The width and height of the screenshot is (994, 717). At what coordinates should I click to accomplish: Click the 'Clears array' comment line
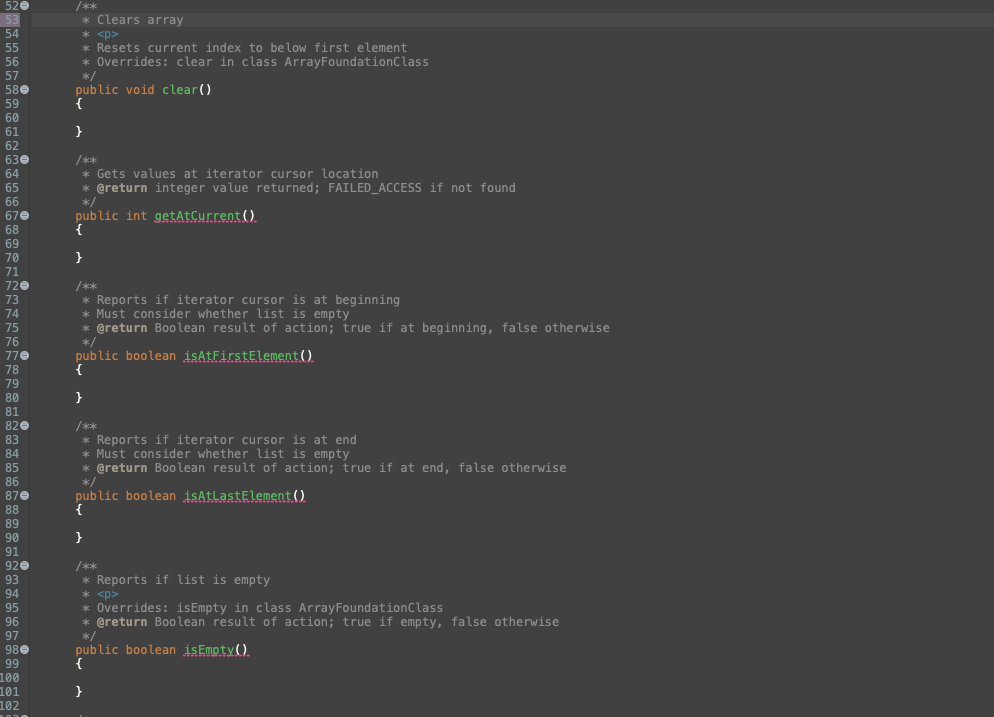[x=140, y=20]
